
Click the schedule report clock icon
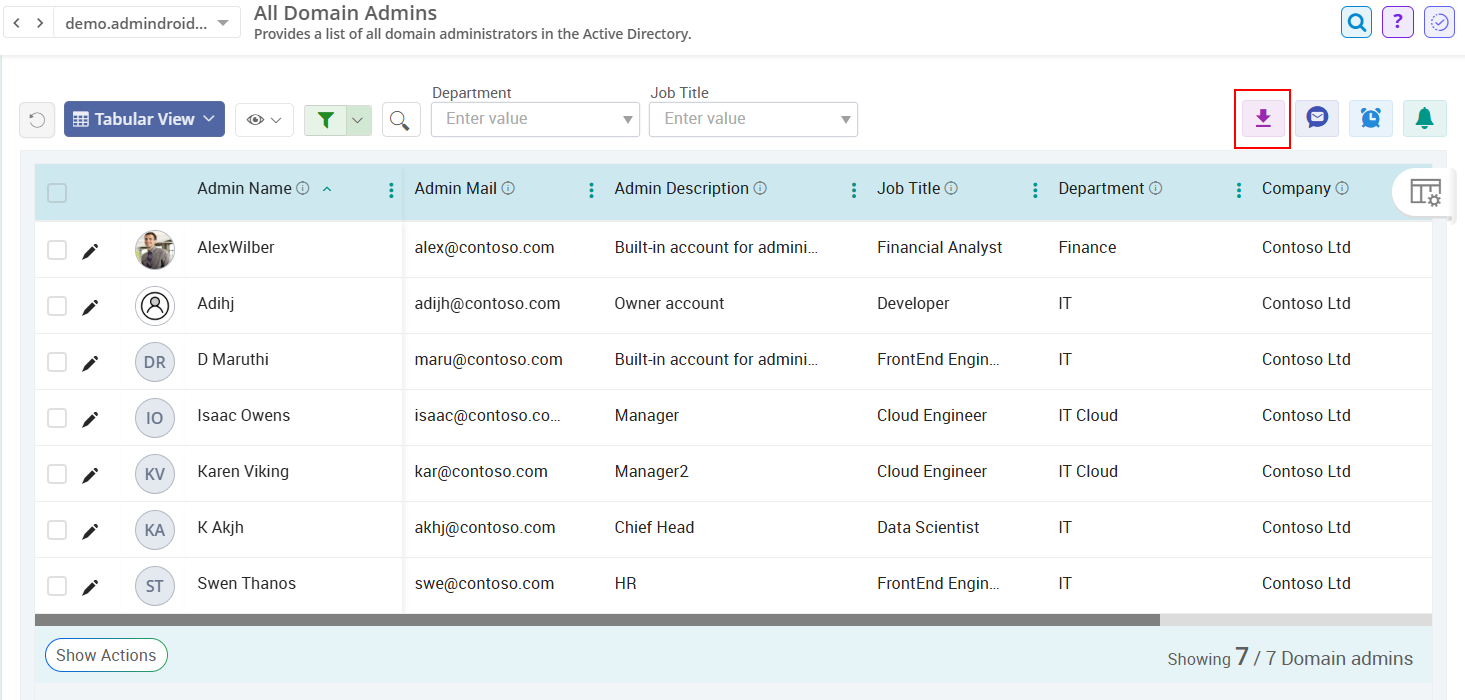click(x=1370, y=118)
